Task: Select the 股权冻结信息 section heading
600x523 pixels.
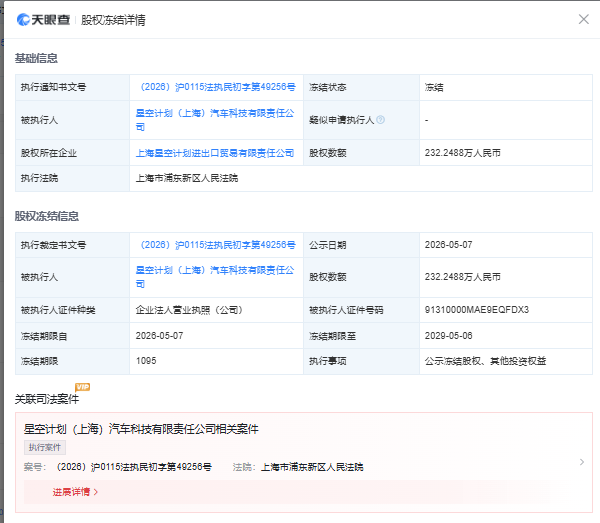Action: click(x=47, y=216)
